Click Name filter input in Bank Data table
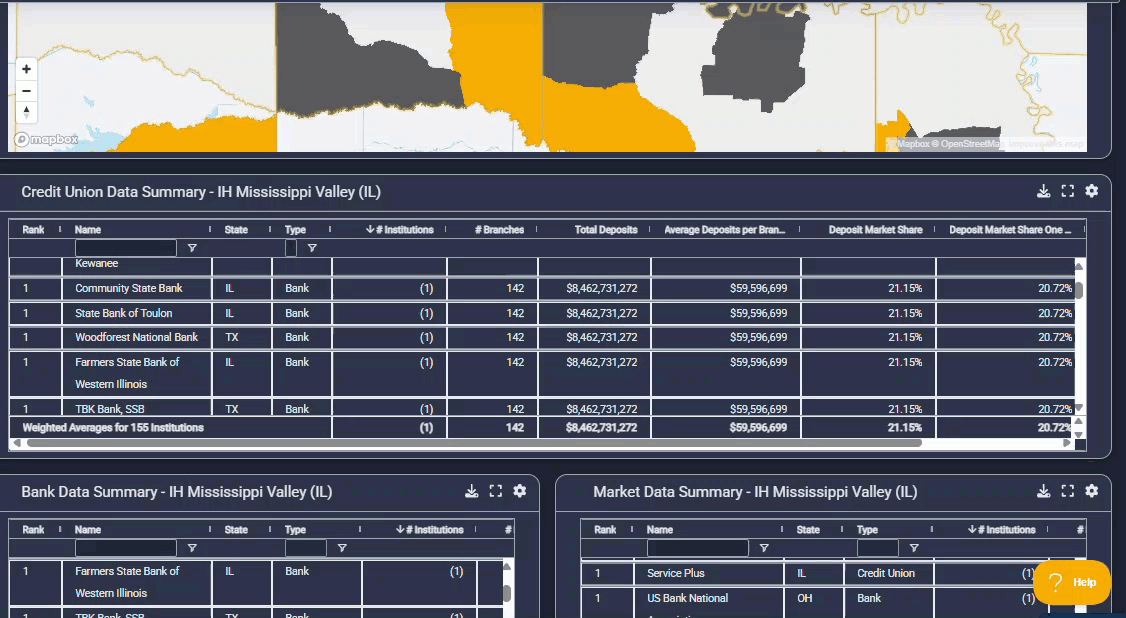Screen dimensions: 1126x618 (x=126, y=548)
